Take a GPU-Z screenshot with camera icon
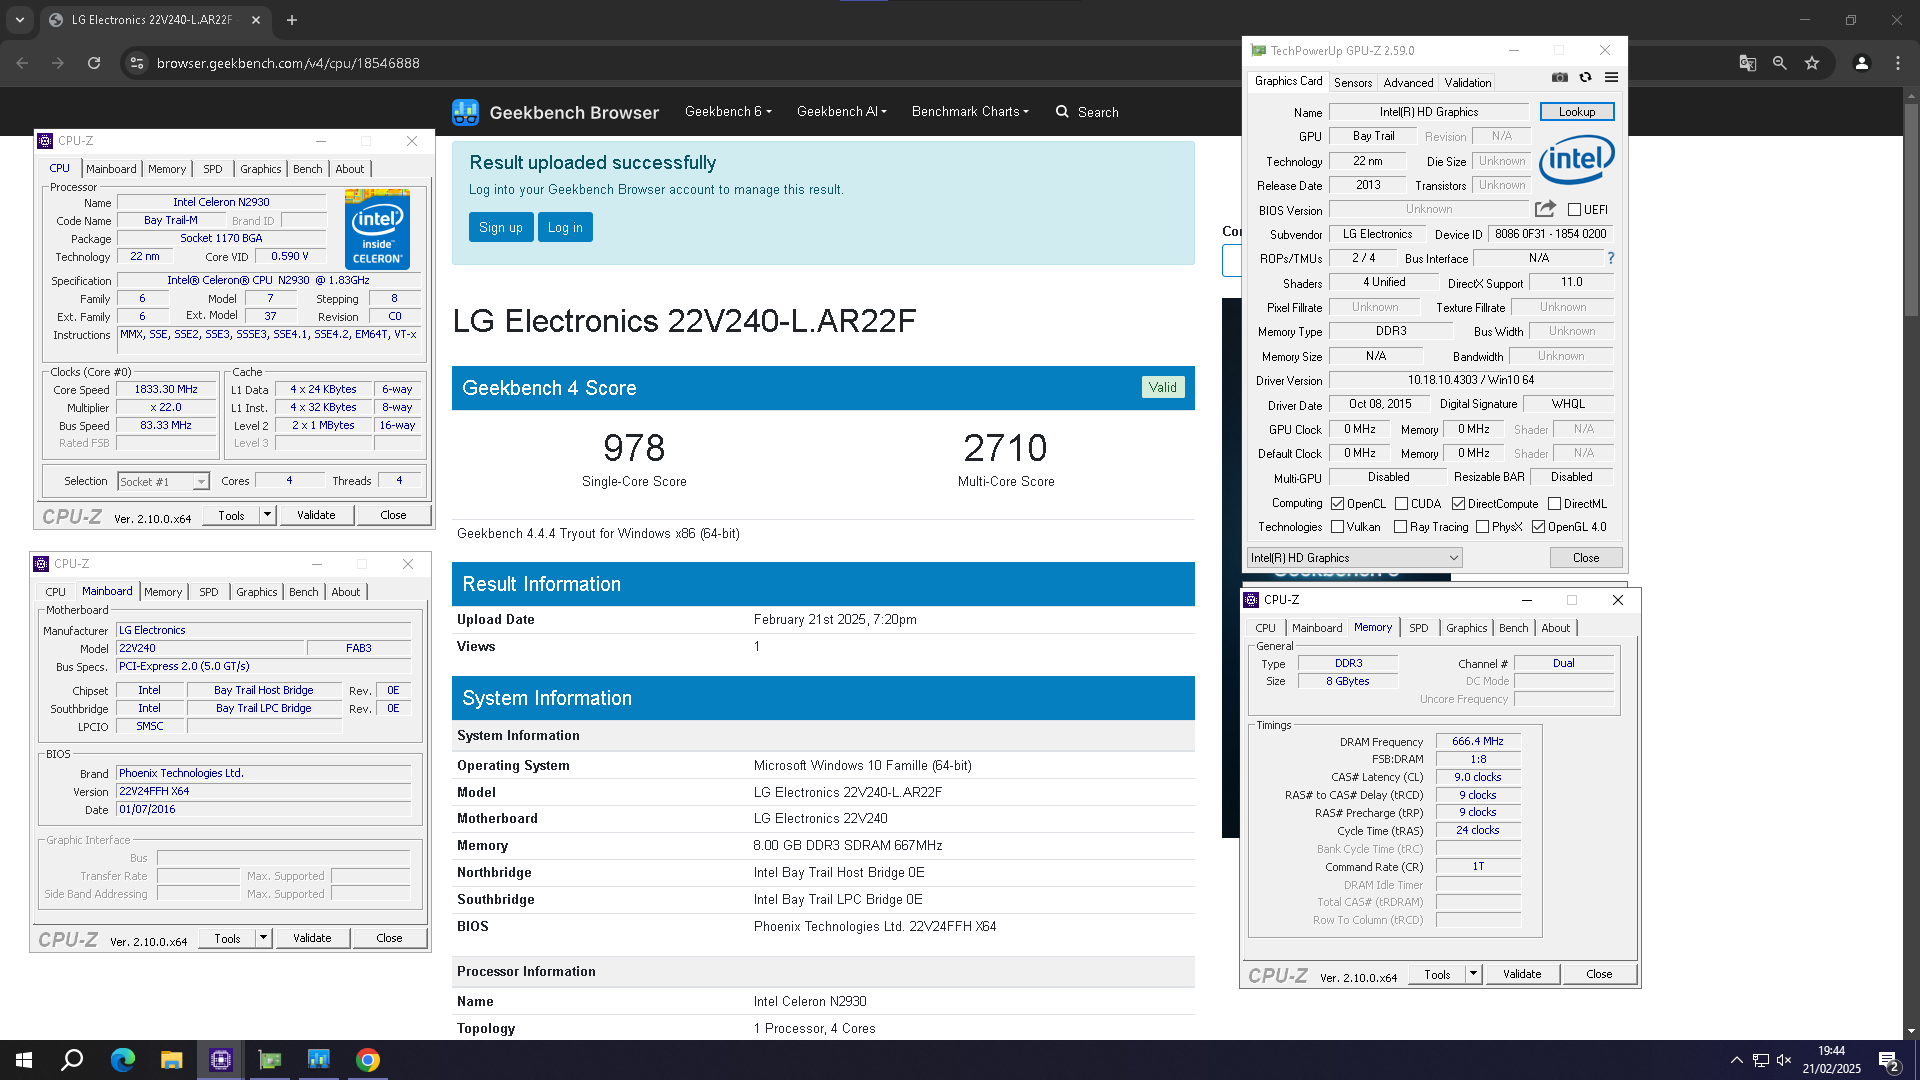1920x1080 pixels. click(1559, 78)
